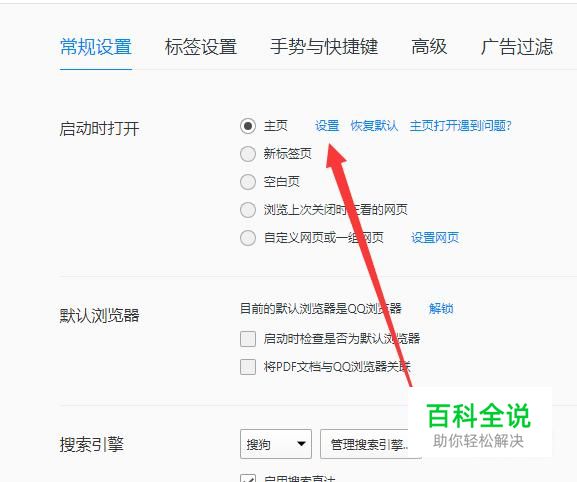This screenshot has width=577, height=482.
Task: Click the 解锁 default browser link
Action: click(x=441, y=308)
